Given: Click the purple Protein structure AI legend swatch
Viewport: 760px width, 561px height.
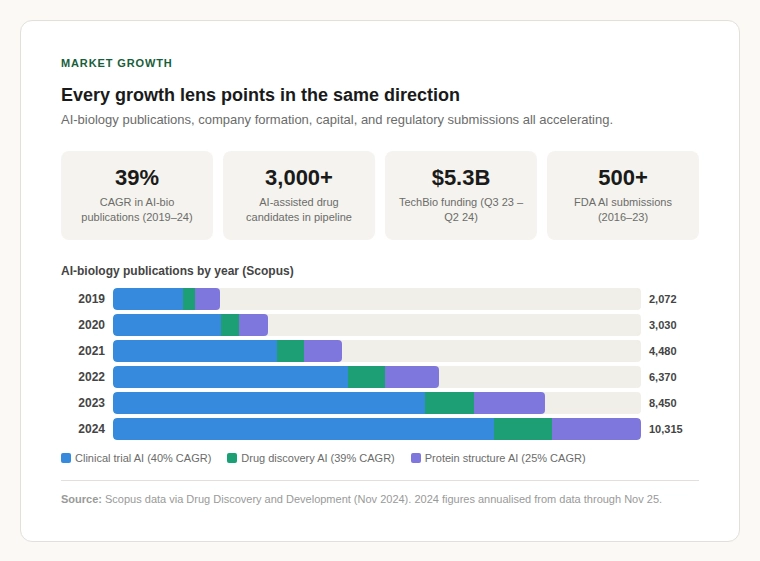Looking at the screenshot, I should [x=416, y=458].
